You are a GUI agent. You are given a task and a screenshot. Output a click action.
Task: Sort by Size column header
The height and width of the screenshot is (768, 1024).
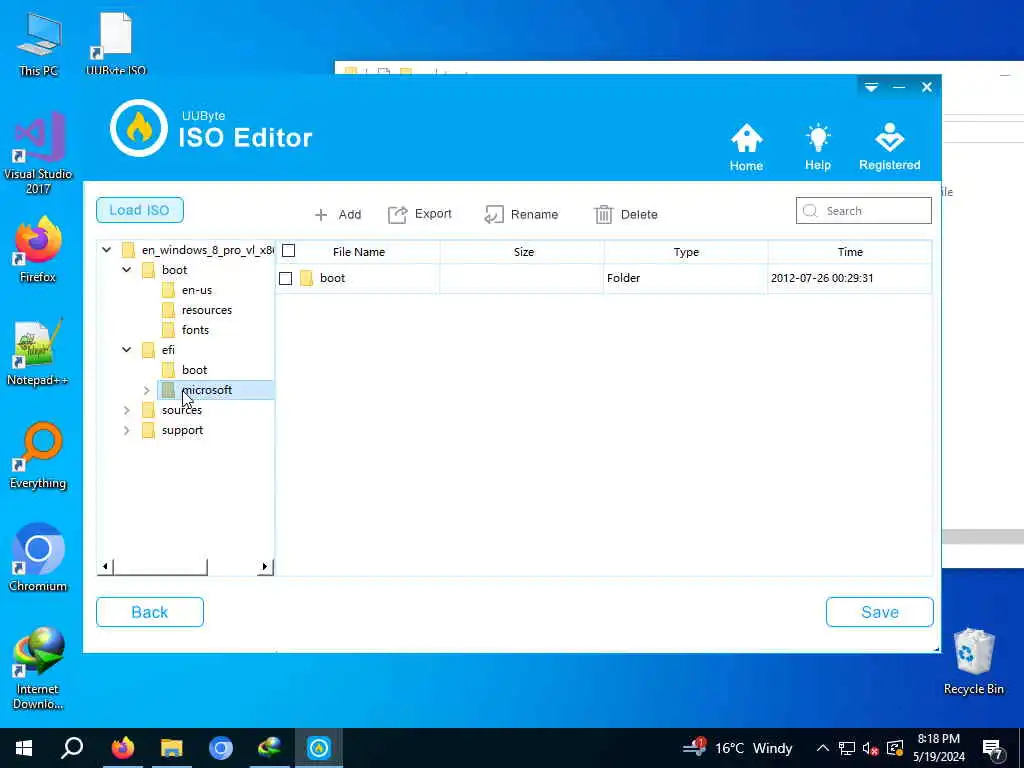pyautogui.click(x=523, y=251)
